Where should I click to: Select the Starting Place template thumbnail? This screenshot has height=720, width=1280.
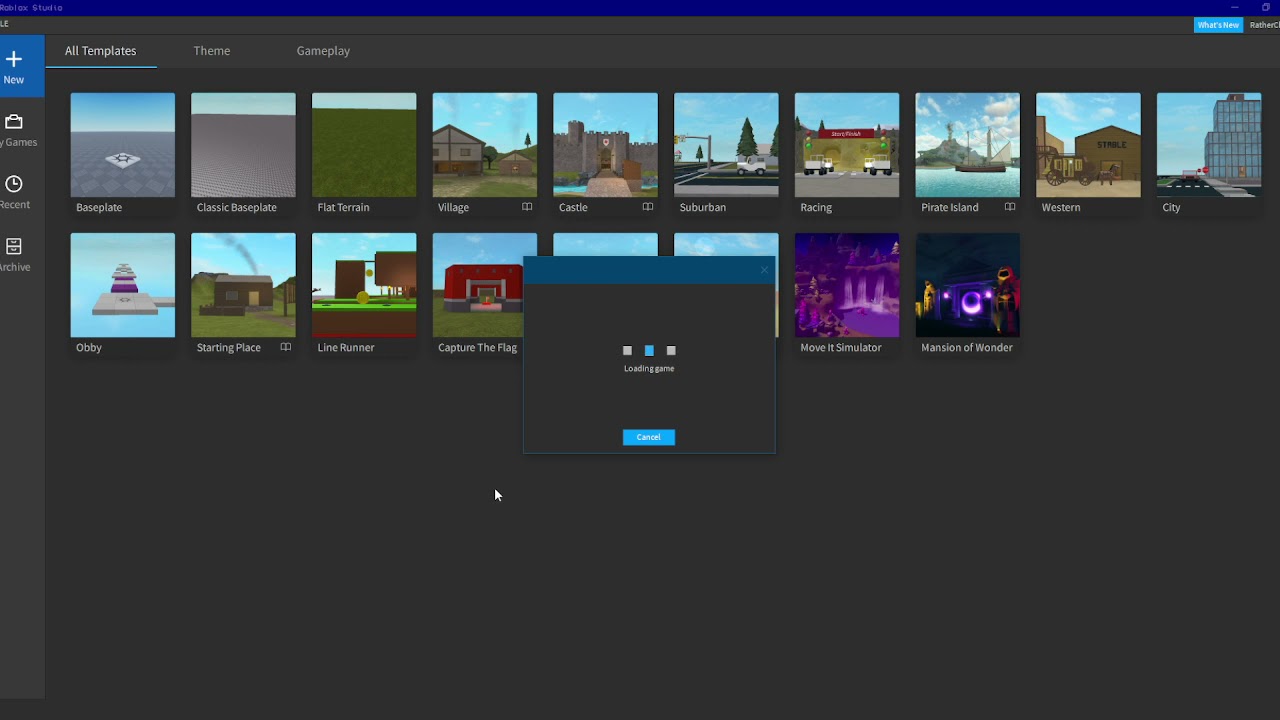tap(244, 285)
